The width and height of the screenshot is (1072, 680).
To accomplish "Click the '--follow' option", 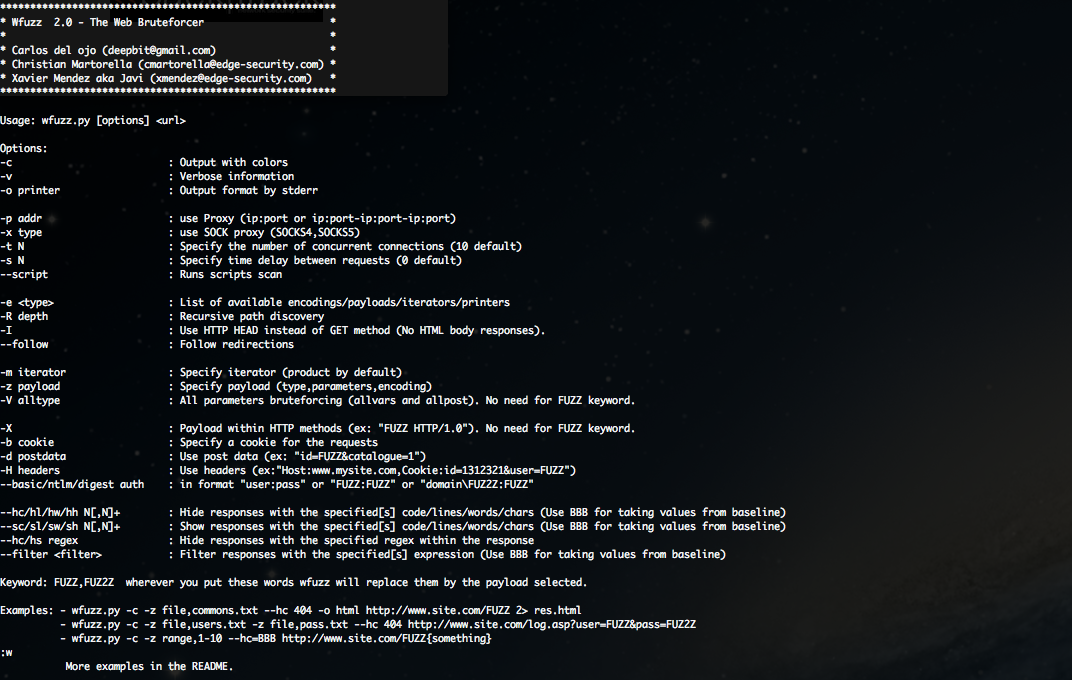I will click(24, 344).
